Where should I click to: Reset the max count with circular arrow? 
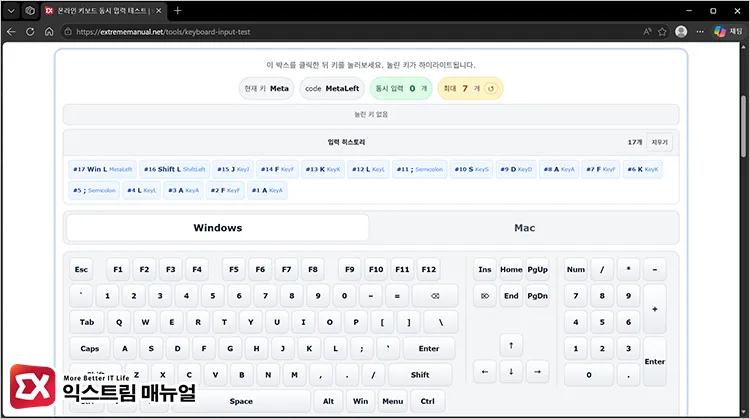[x=491, y=88]
